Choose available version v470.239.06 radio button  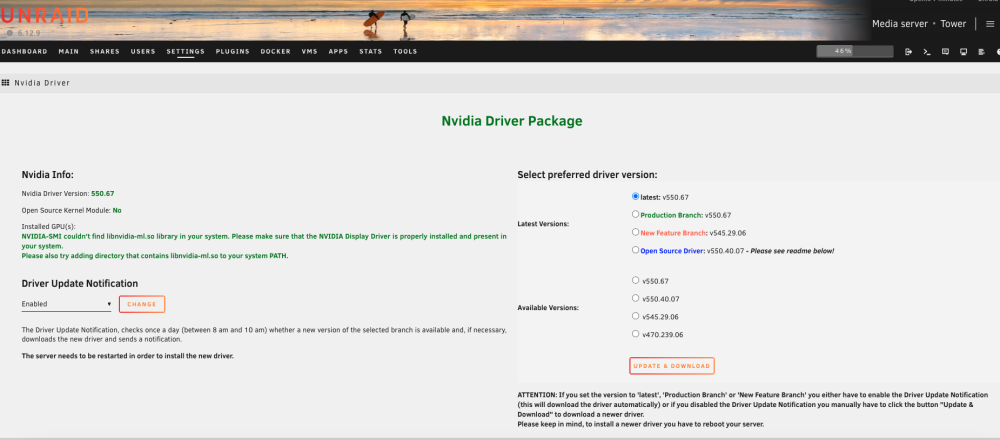pos(635,334)
